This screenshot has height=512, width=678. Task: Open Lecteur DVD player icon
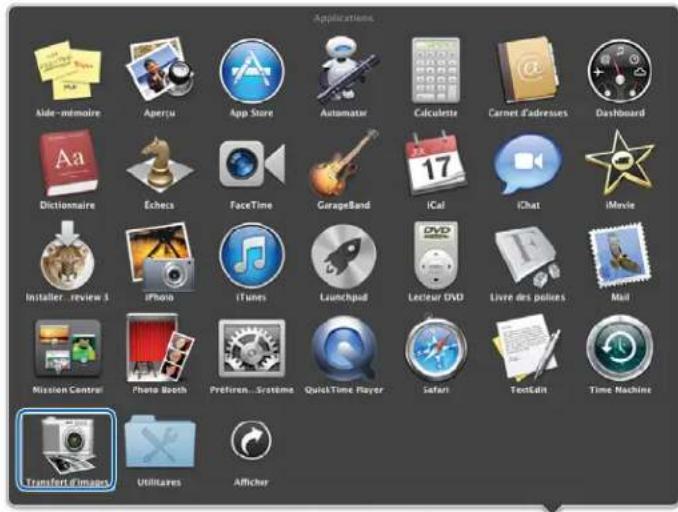click(x=436, y=255)
